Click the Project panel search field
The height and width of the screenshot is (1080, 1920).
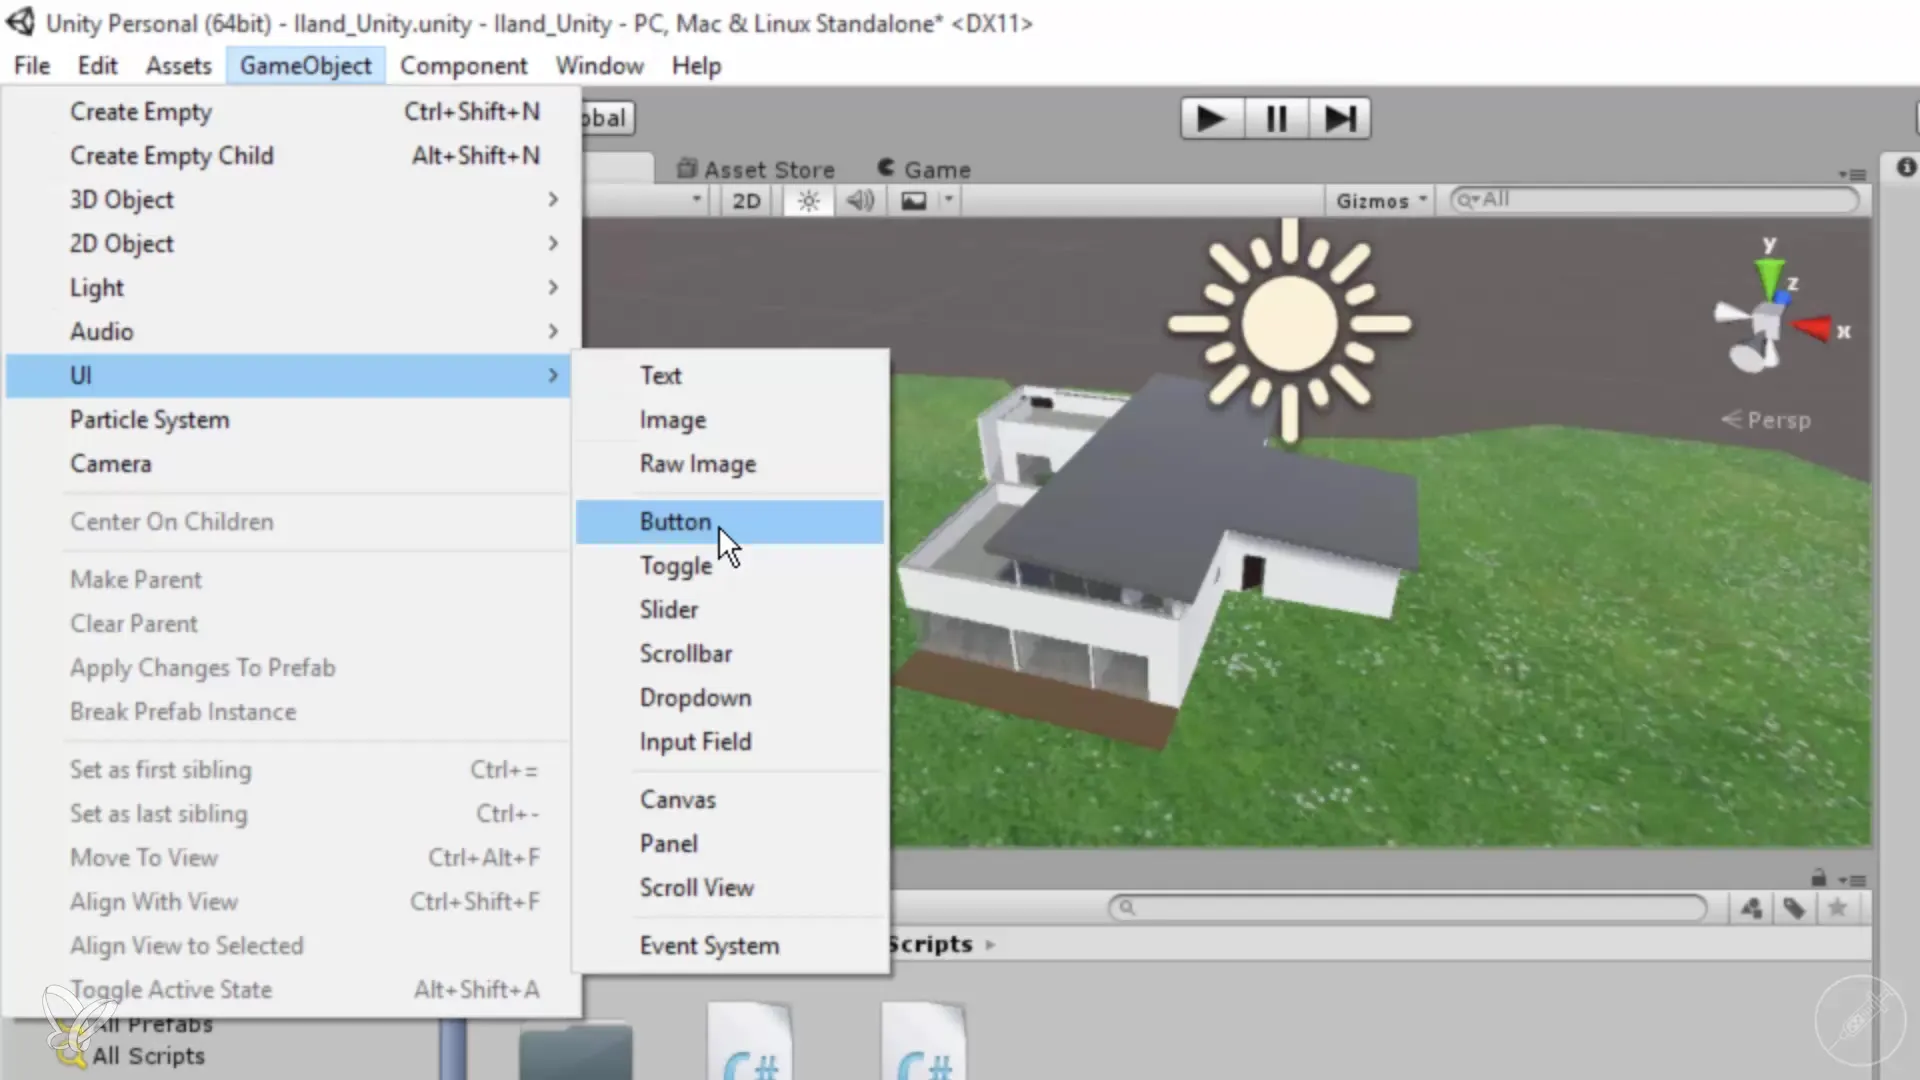click(x=1408, y=908)
